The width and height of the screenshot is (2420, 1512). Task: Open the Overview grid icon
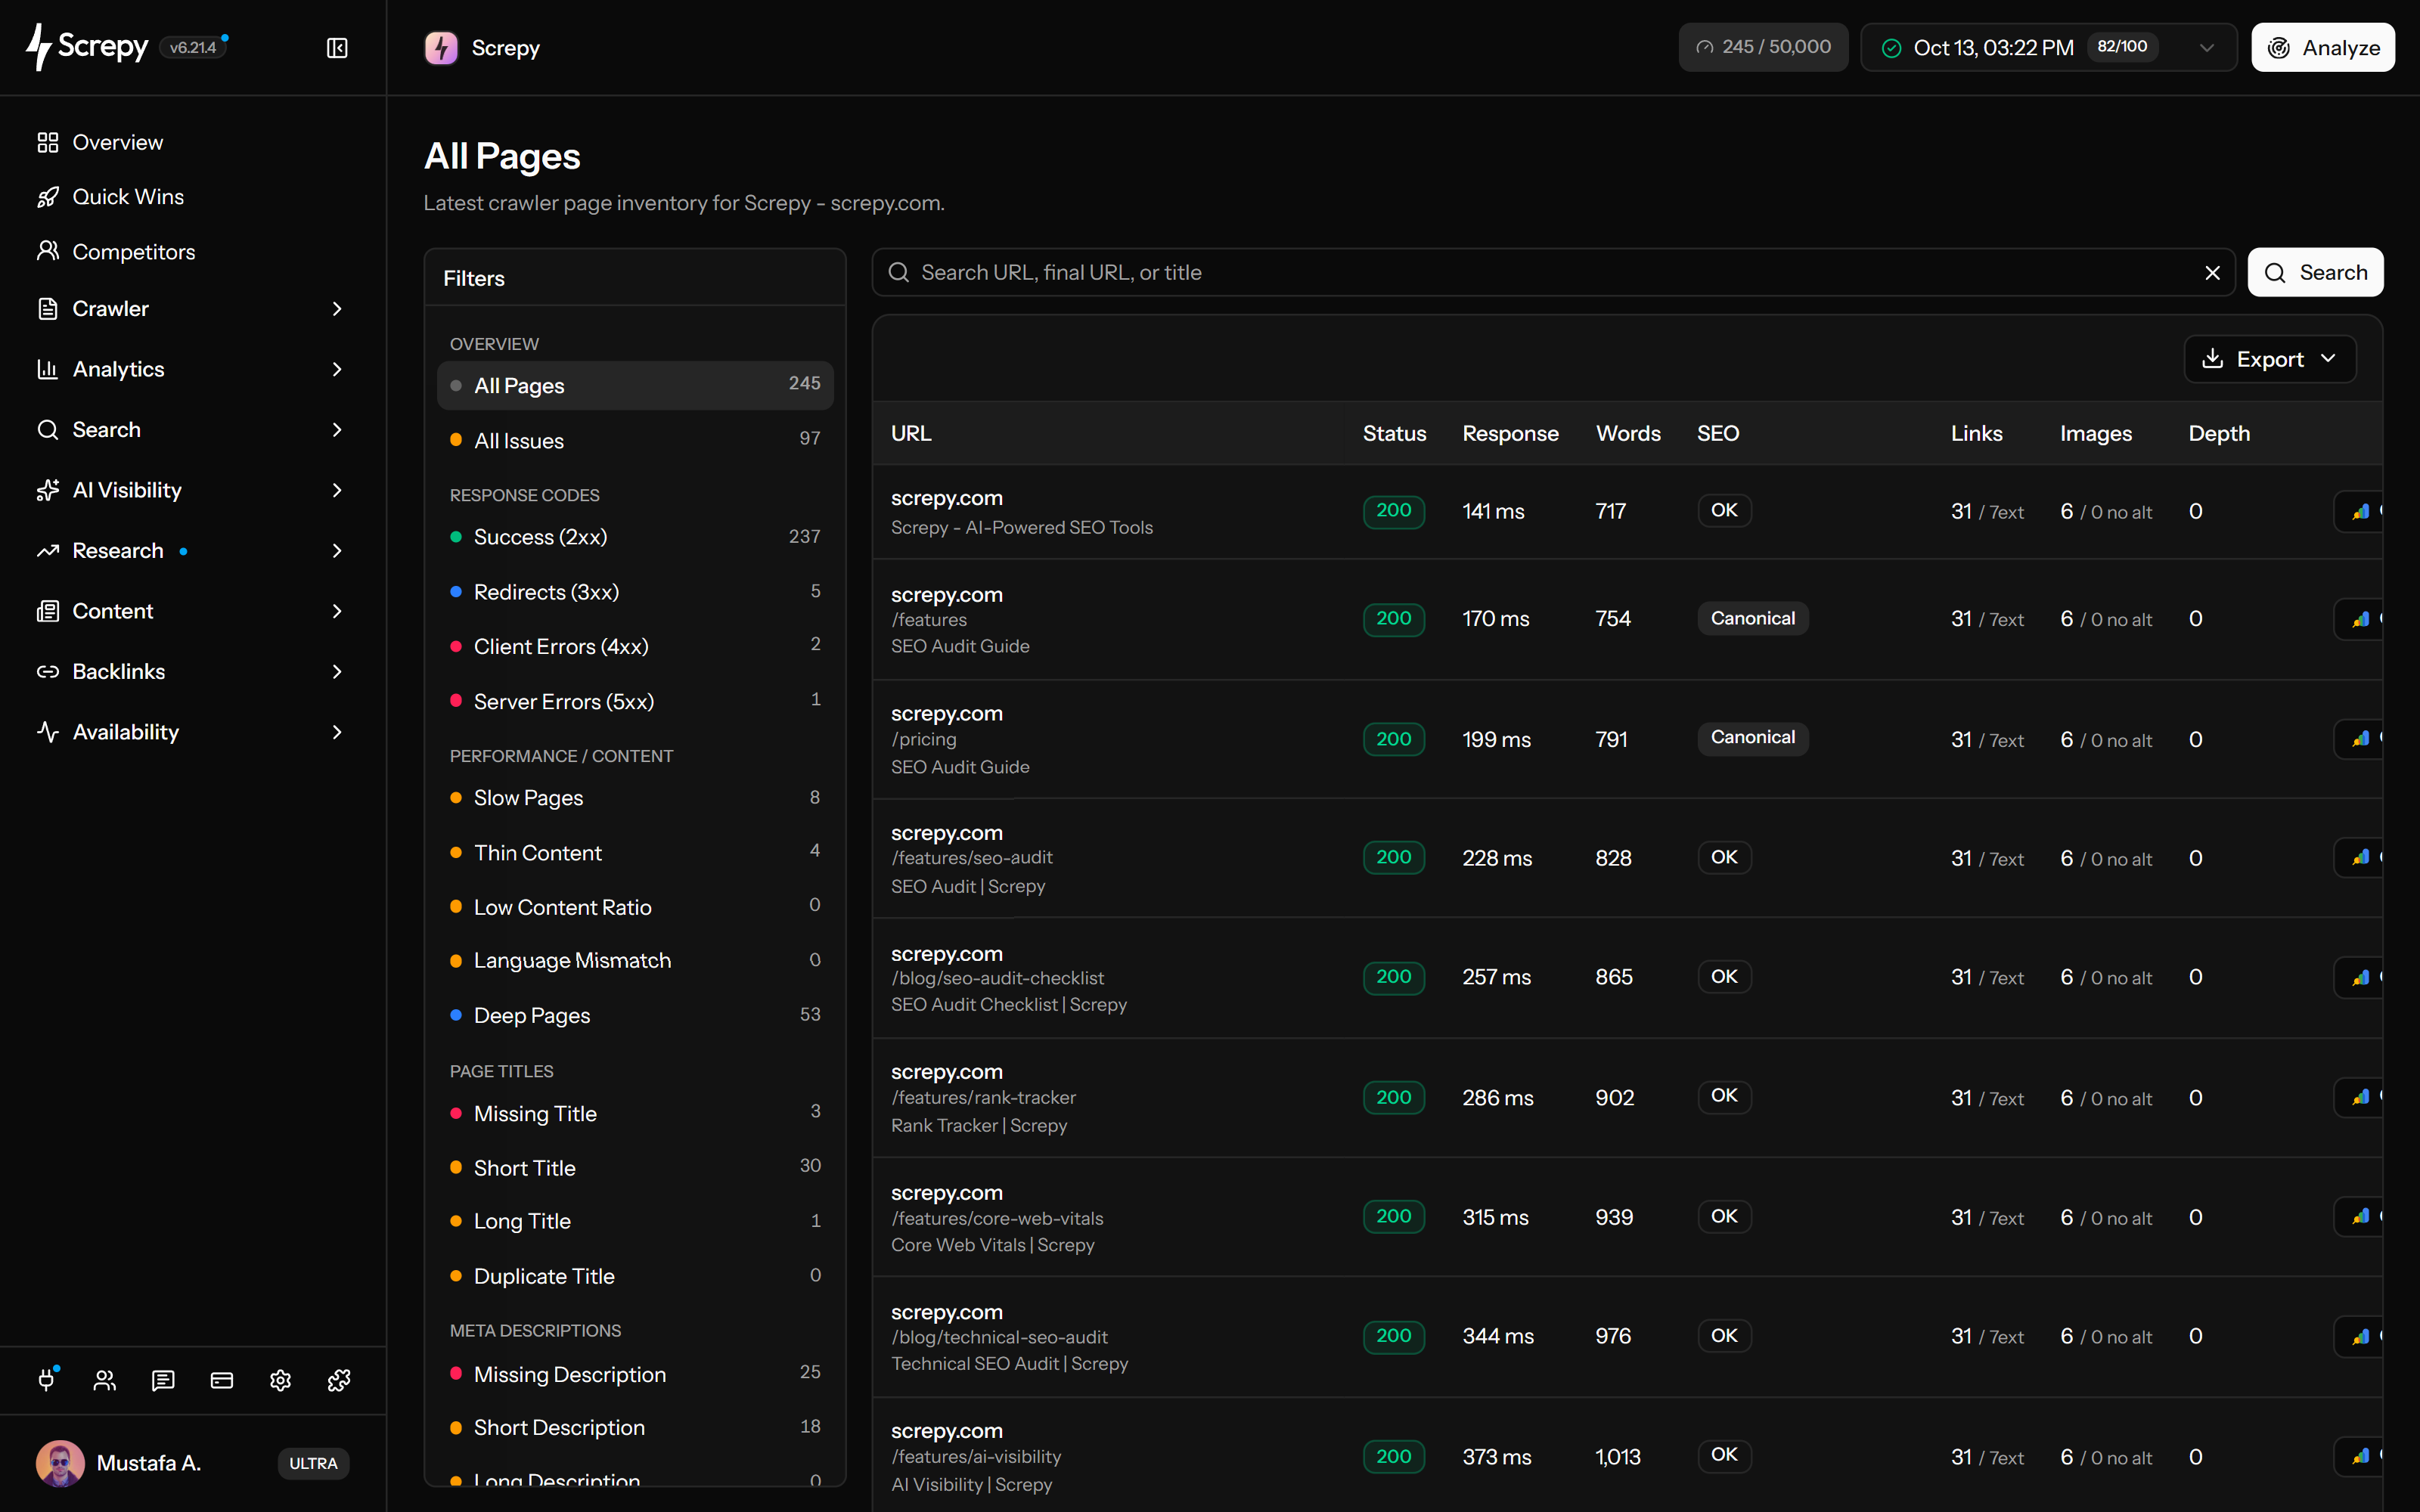[48, 142]
